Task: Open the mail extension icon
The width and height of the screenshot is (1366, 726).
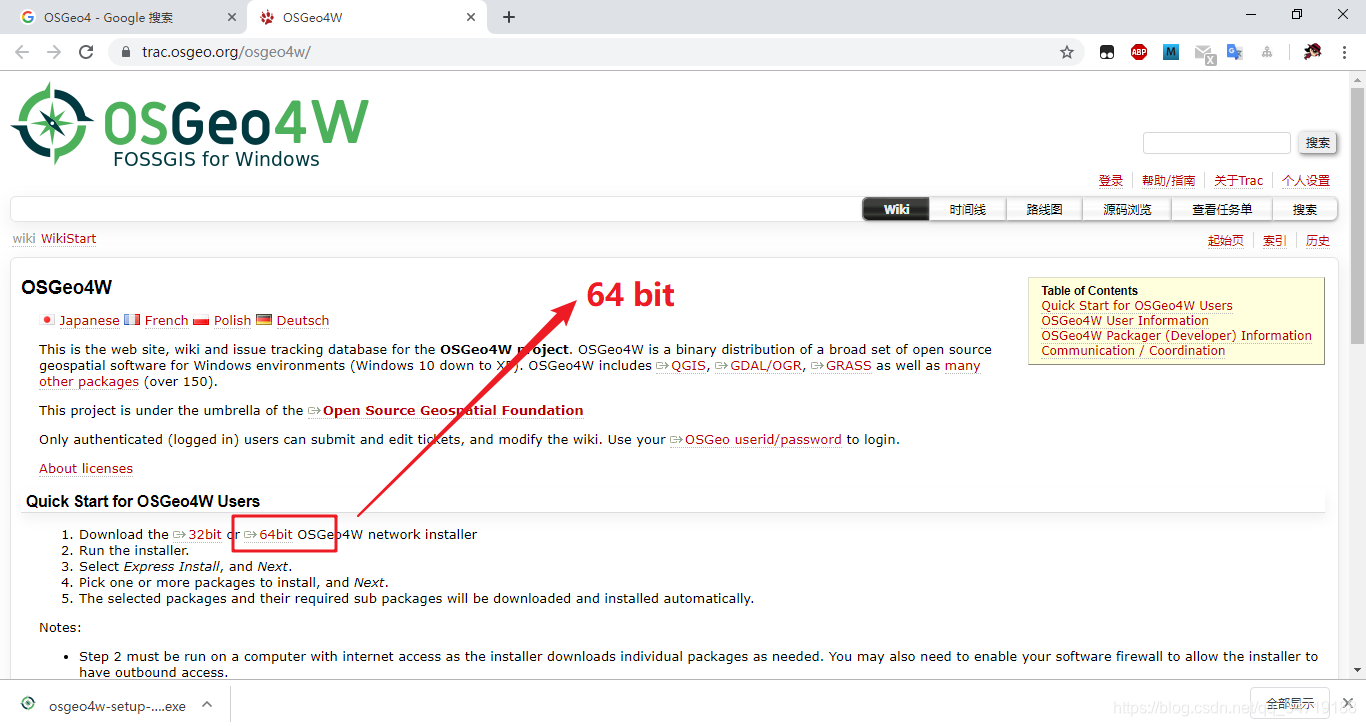Action: [x=1204, y=53]
